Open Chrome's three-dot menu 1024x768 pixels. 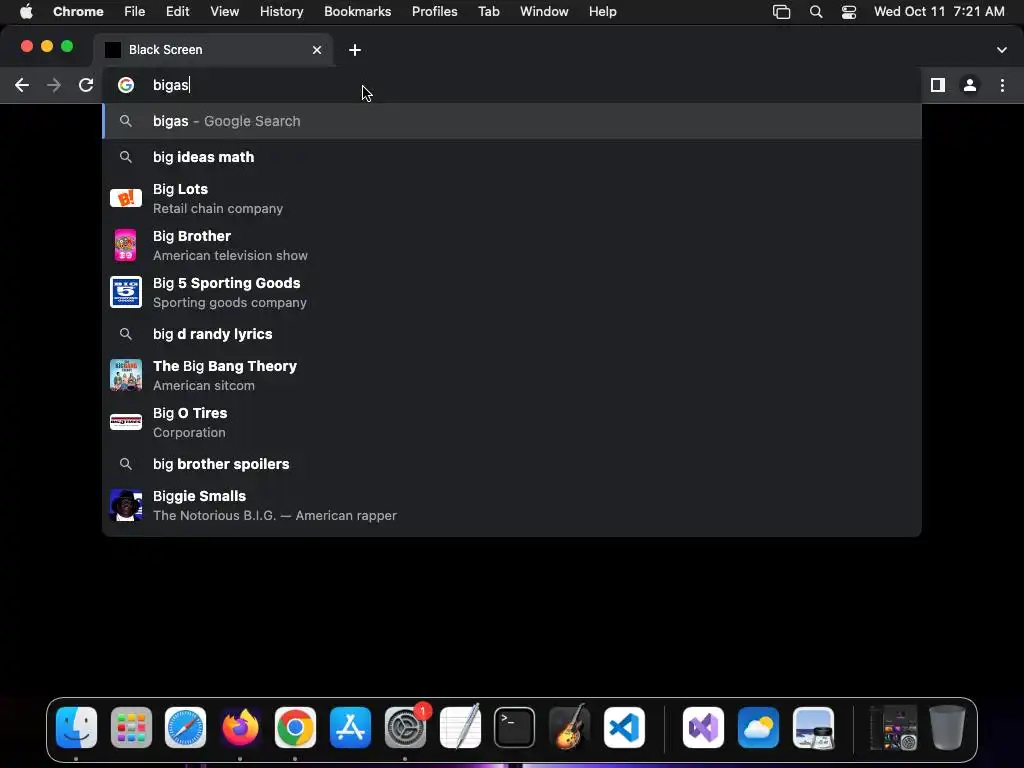coord(1002,85)
